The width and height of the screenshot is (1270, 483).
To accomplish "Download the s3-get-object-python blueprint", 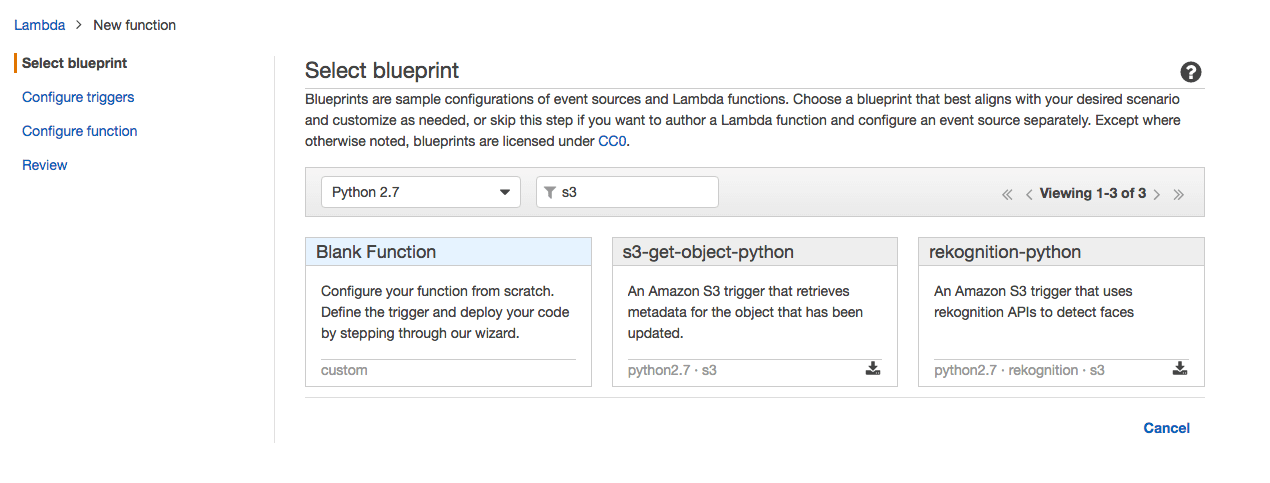I will tap(873, 369).
